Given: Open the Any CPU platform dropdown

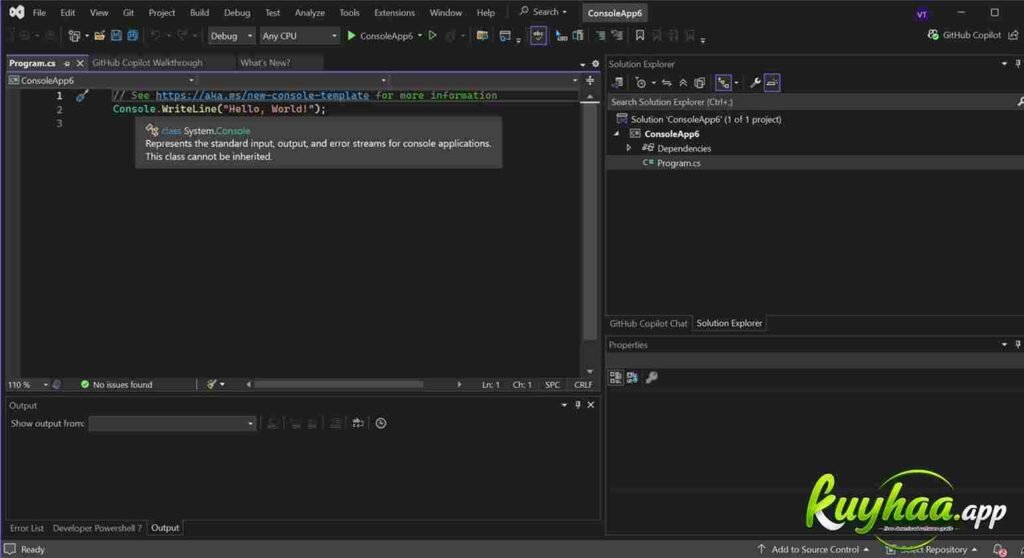Looking at the screenshot, I should tap(299, 36).
